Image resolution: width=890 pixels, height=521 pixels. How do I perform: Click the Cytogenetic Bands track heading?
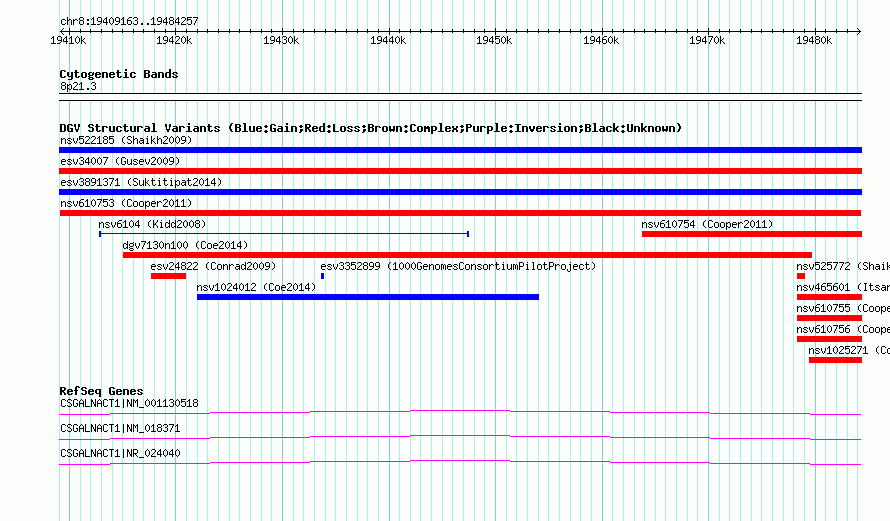click(119, 74)
